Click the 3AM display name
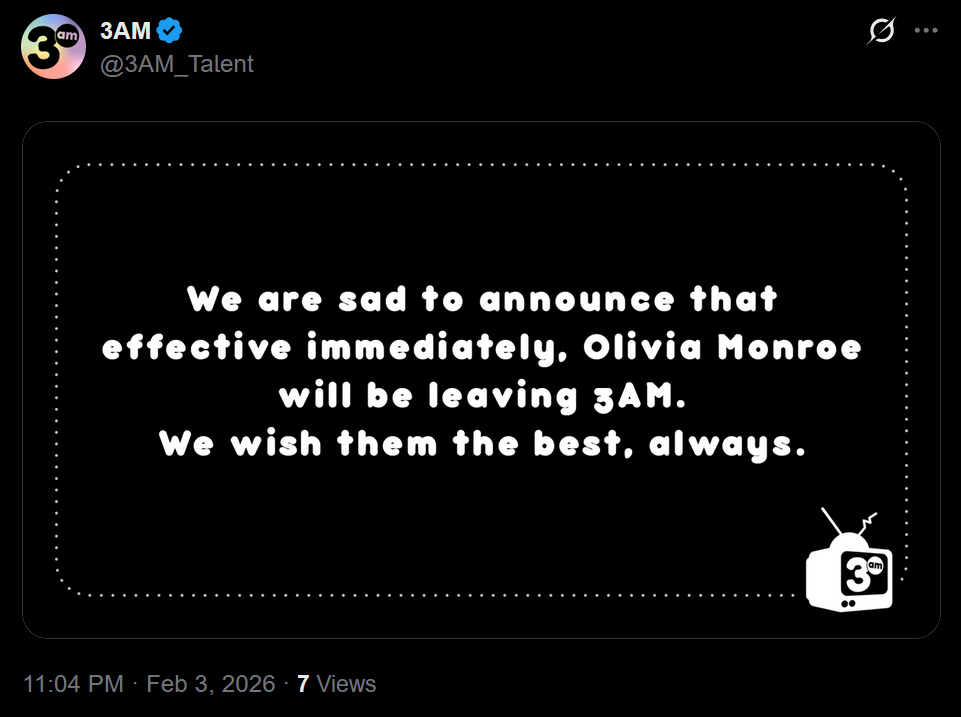The image size is (961, 717). click(125, 31)
